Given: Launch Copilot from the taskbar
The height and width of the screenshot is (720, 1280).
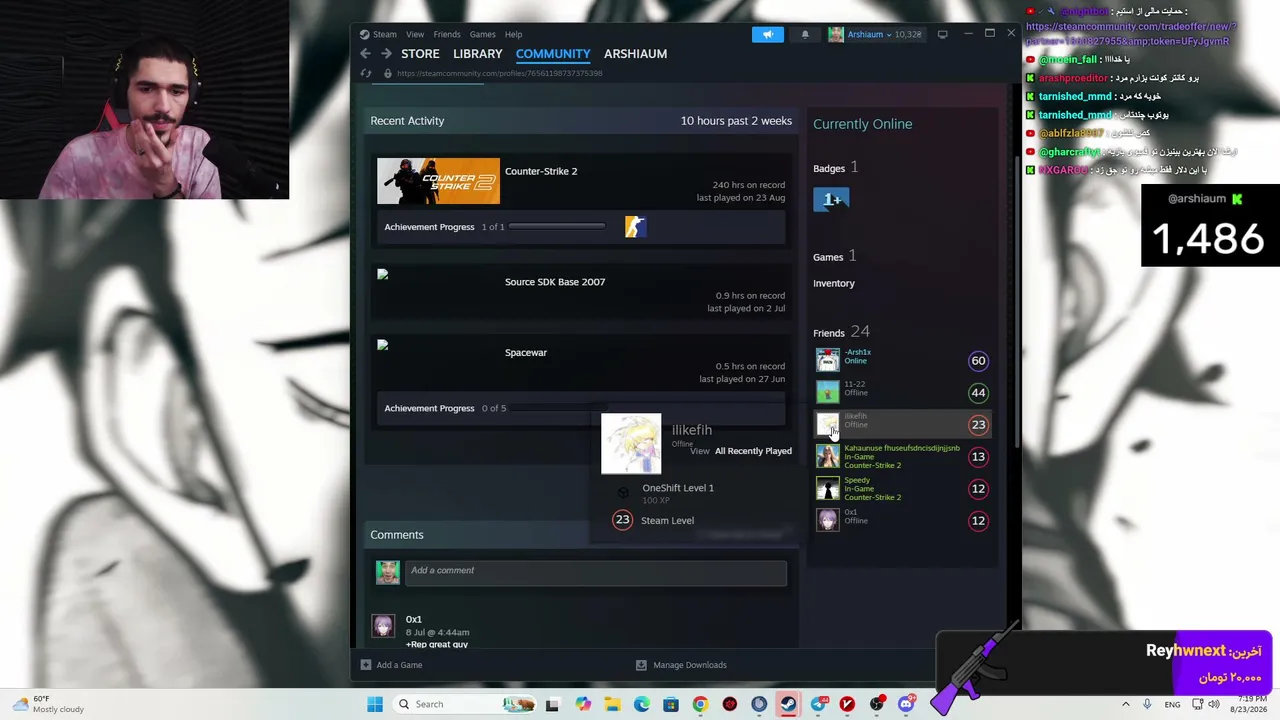Looking at the screenshot, I should coord(583,704).
